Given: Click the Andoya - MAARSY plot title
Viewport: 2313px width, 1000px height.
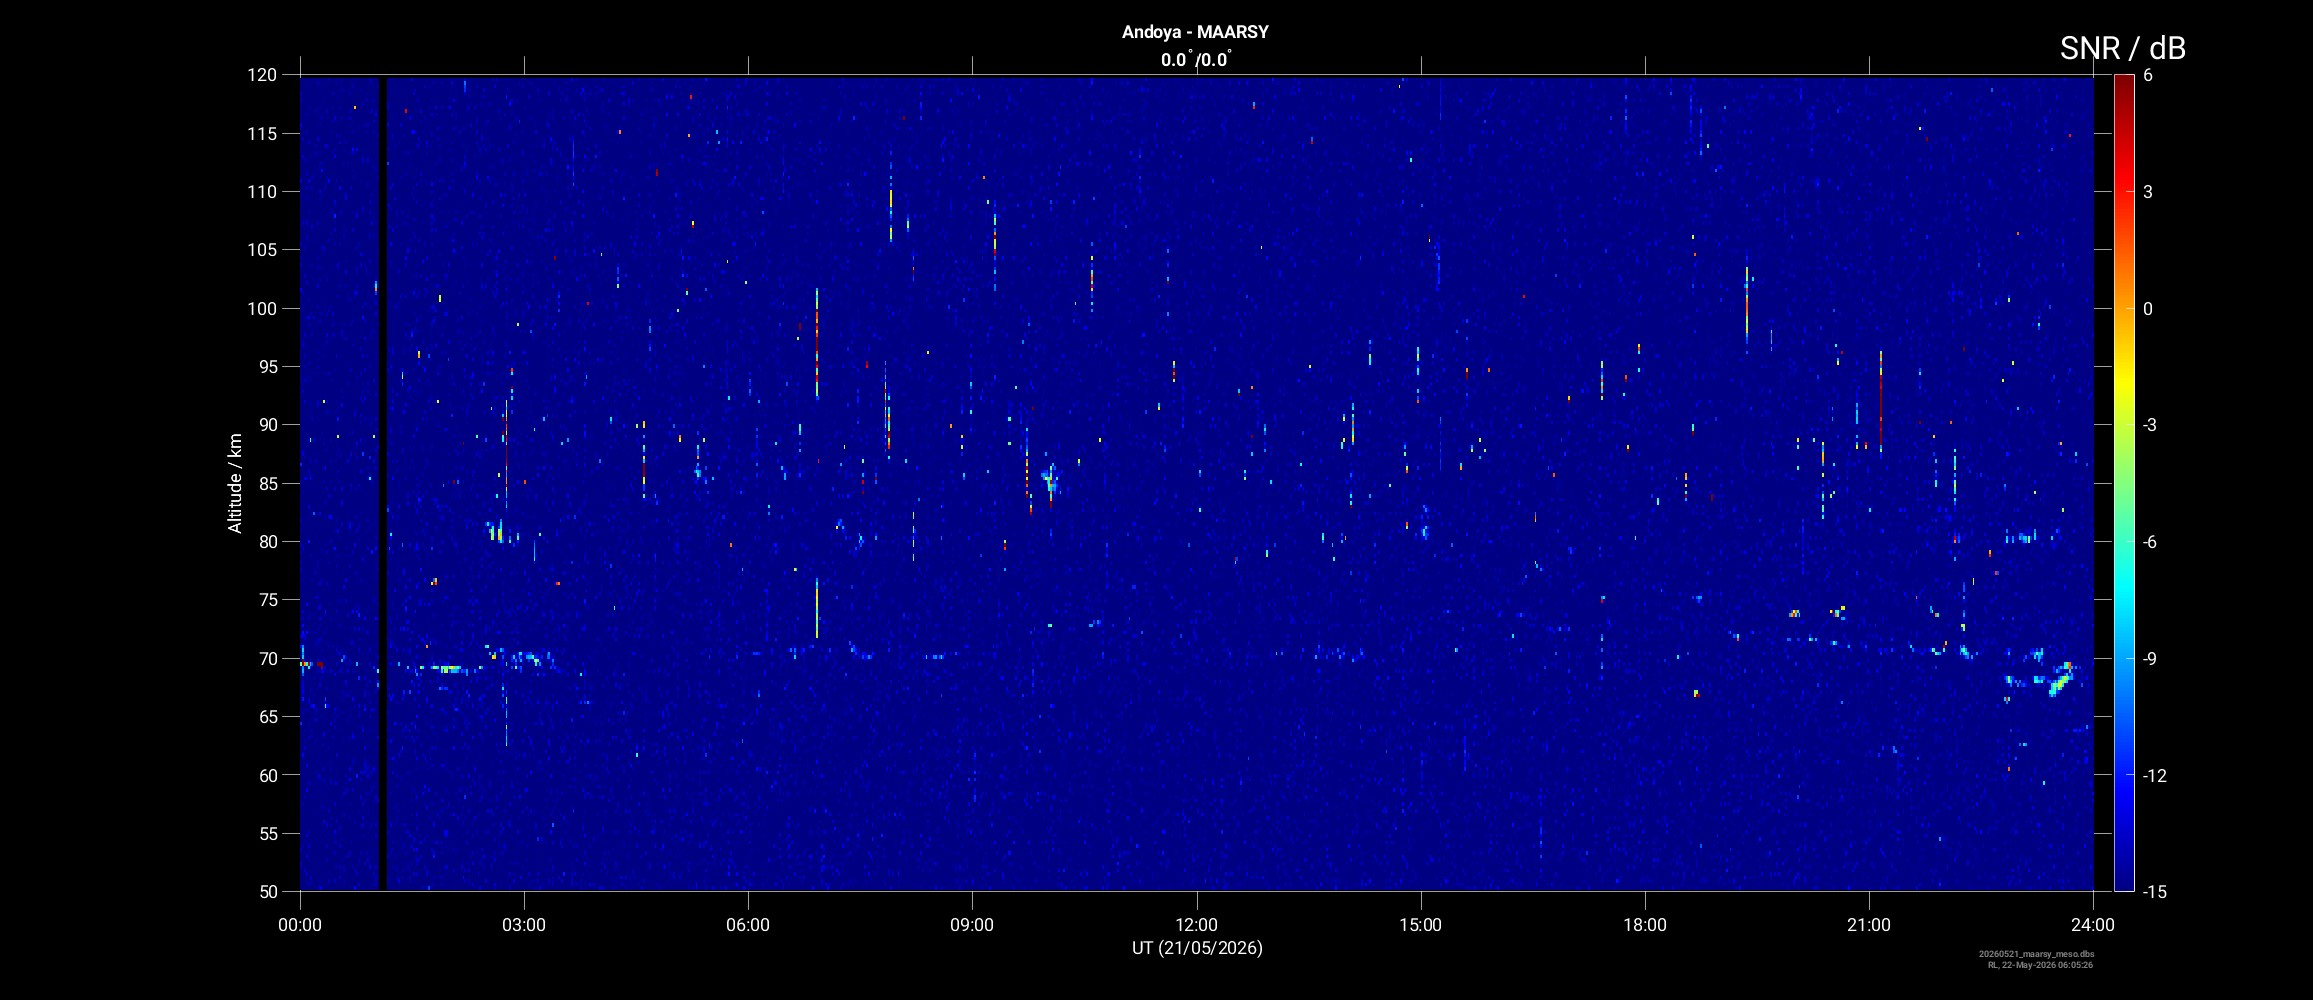Looking at the screenshot, I should pos(1195,32).
